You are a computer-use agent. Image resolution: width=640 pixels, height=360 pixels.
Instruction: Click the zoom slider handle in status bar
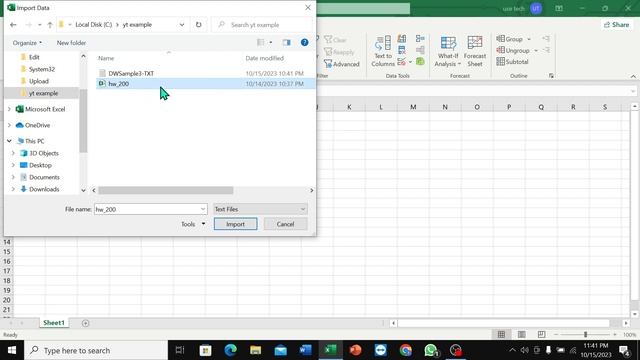585,335
